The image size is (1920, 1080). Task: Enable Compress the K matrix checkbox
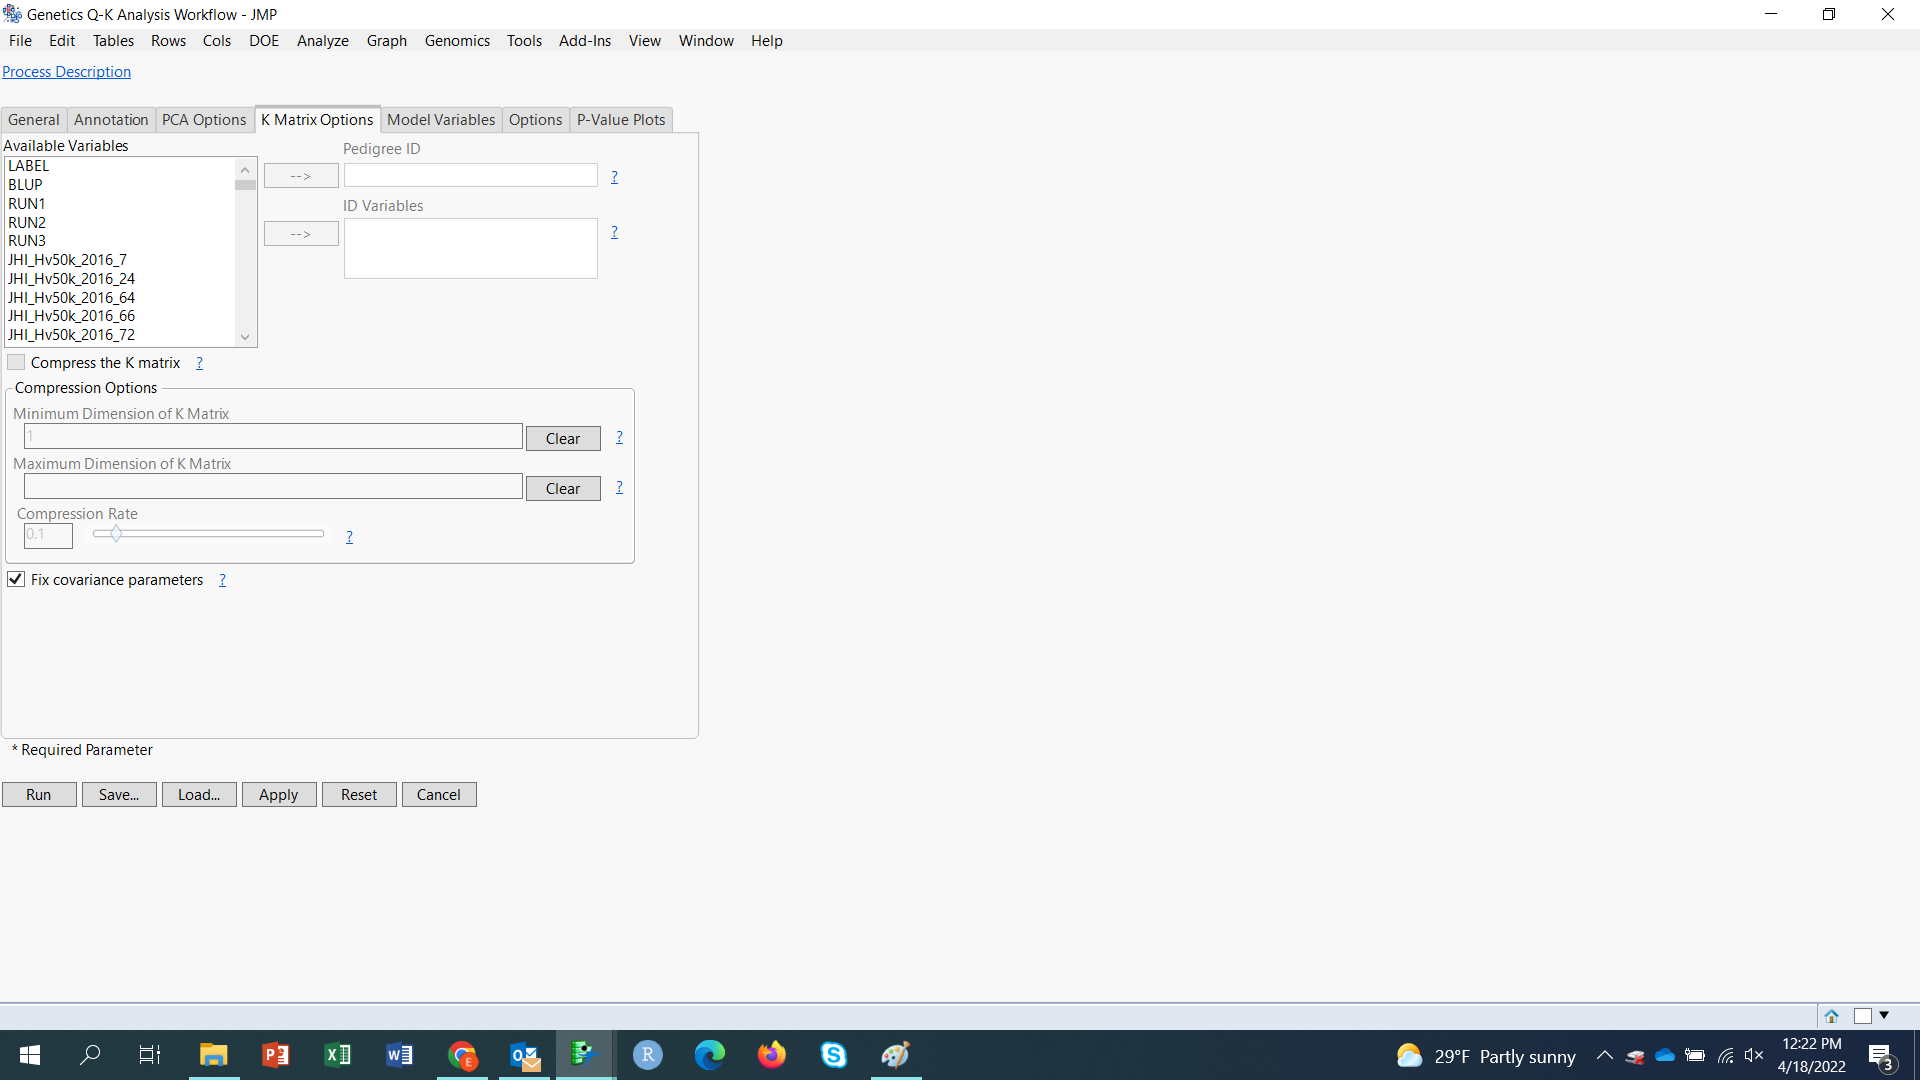click(x=16, y=362)
